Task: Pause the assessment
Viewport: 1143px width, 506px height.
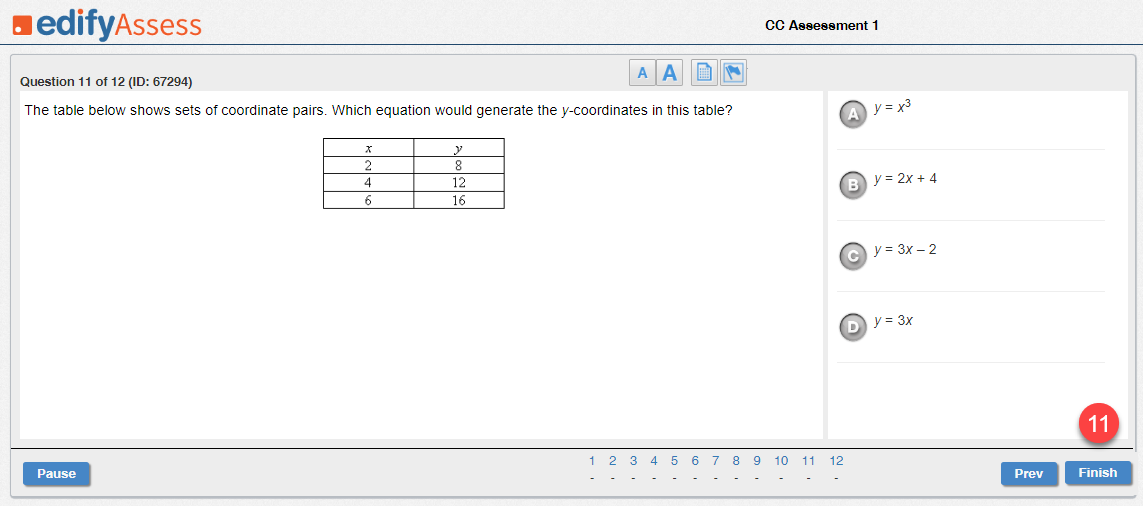Action: (56, 473)
